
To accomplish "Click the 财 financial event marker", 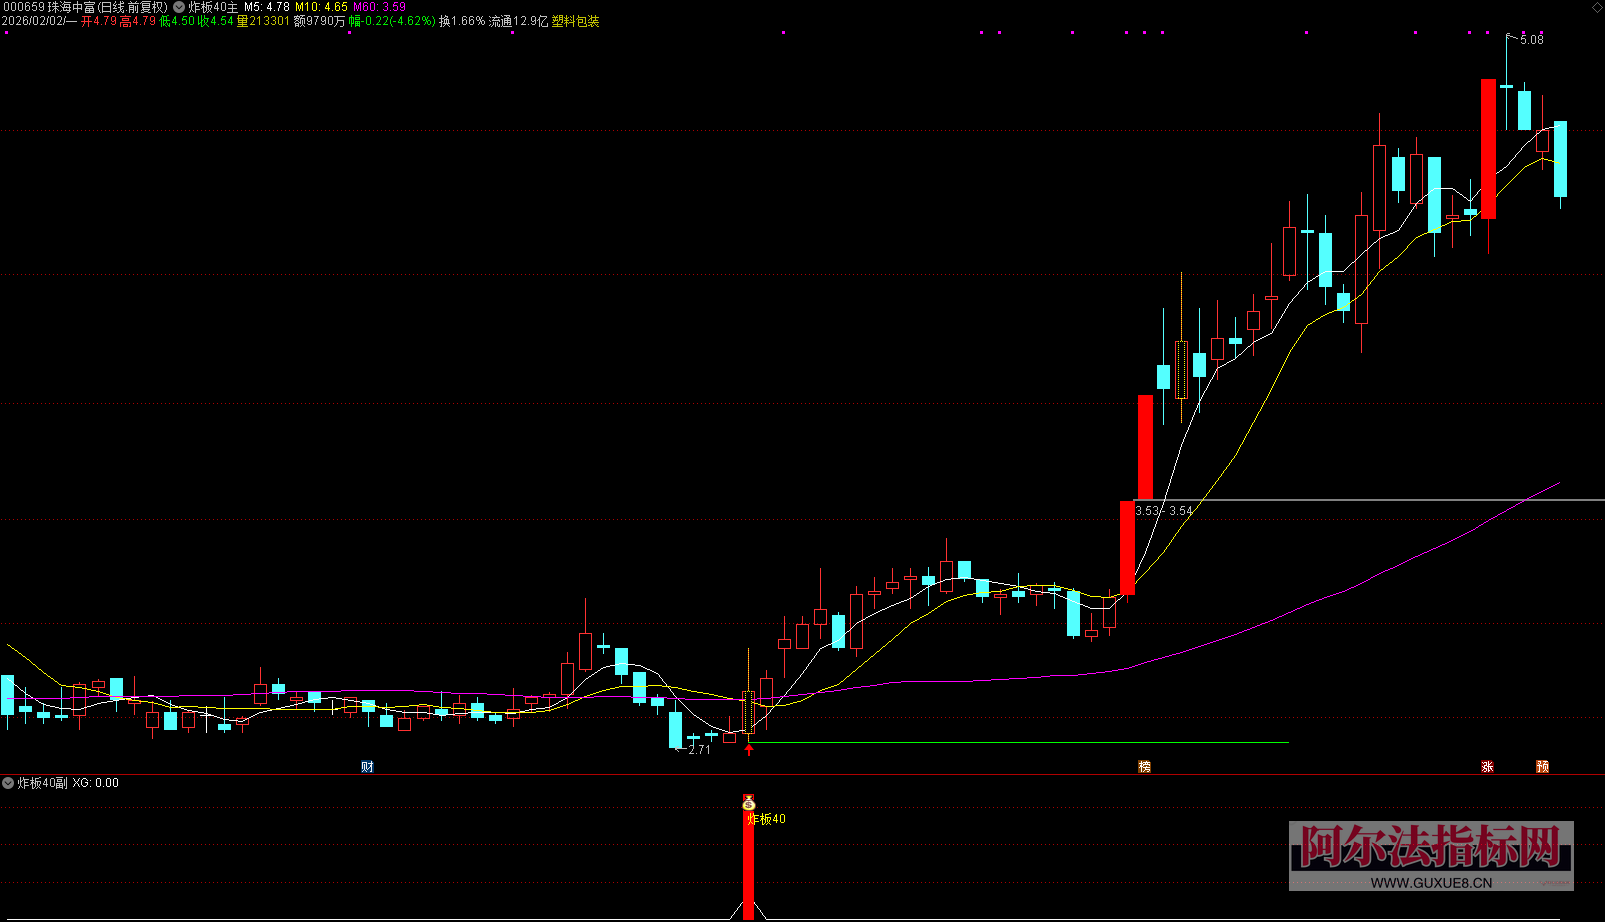I will (367, 767).
